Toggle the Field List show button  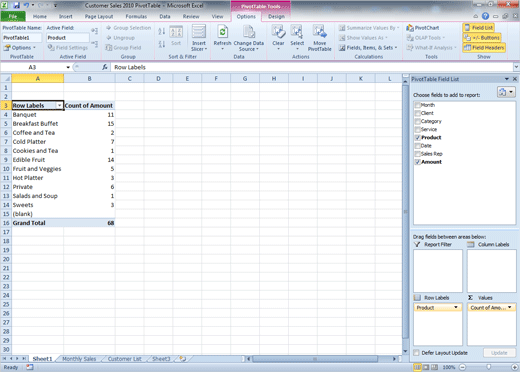(478, 28)
